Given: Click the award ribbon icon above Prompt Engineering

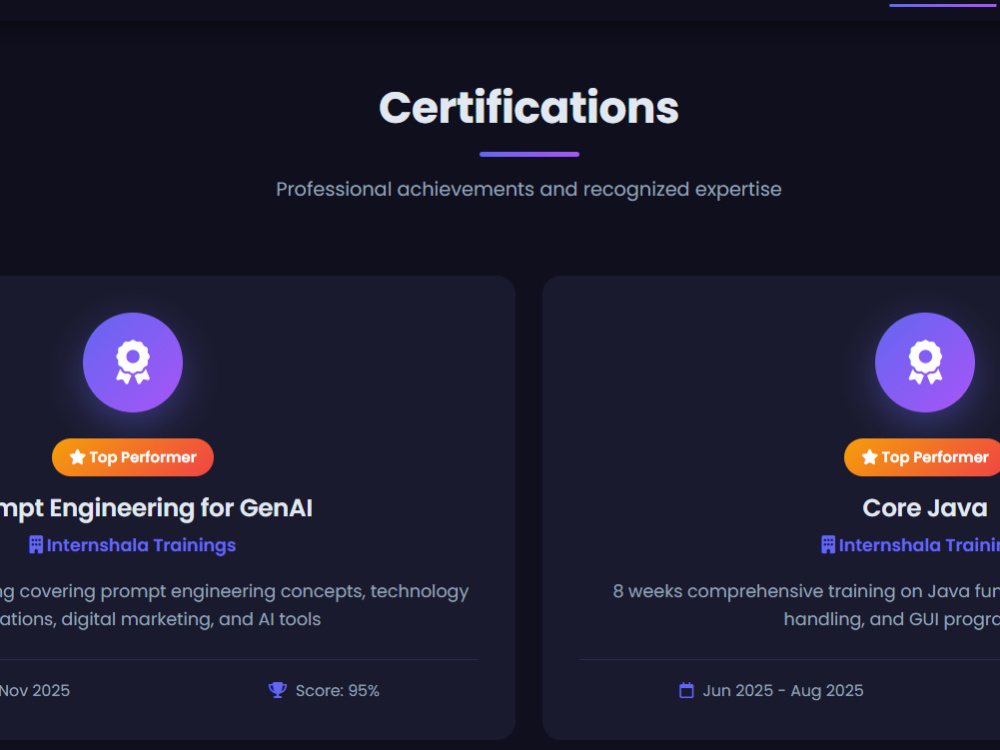Looking at the screenshot, I should [133, 362].
